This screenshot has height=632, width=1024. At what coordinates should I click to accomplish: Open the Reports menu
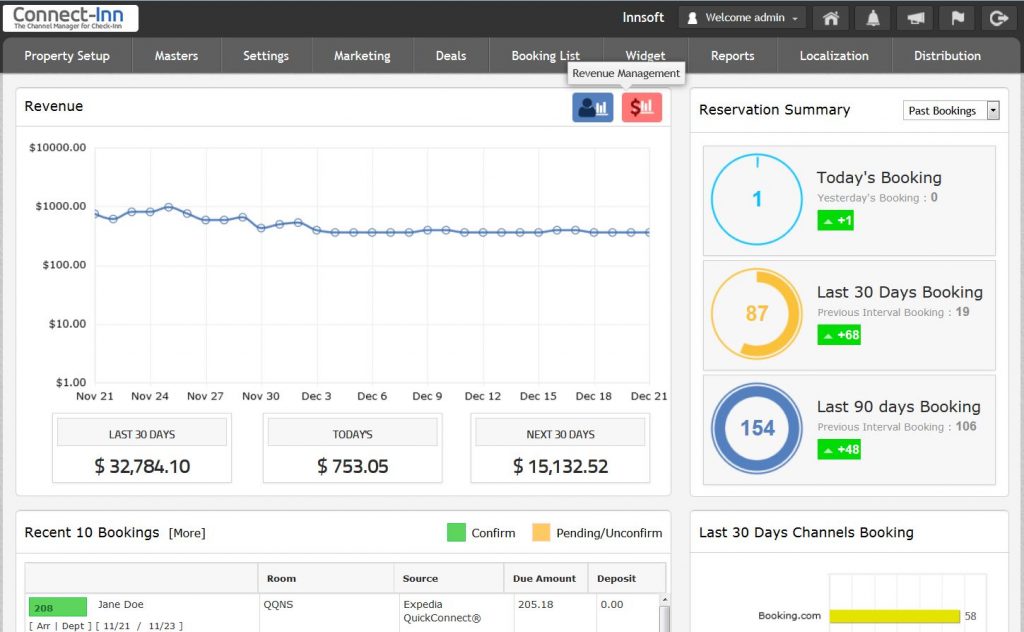click(732, 56)
